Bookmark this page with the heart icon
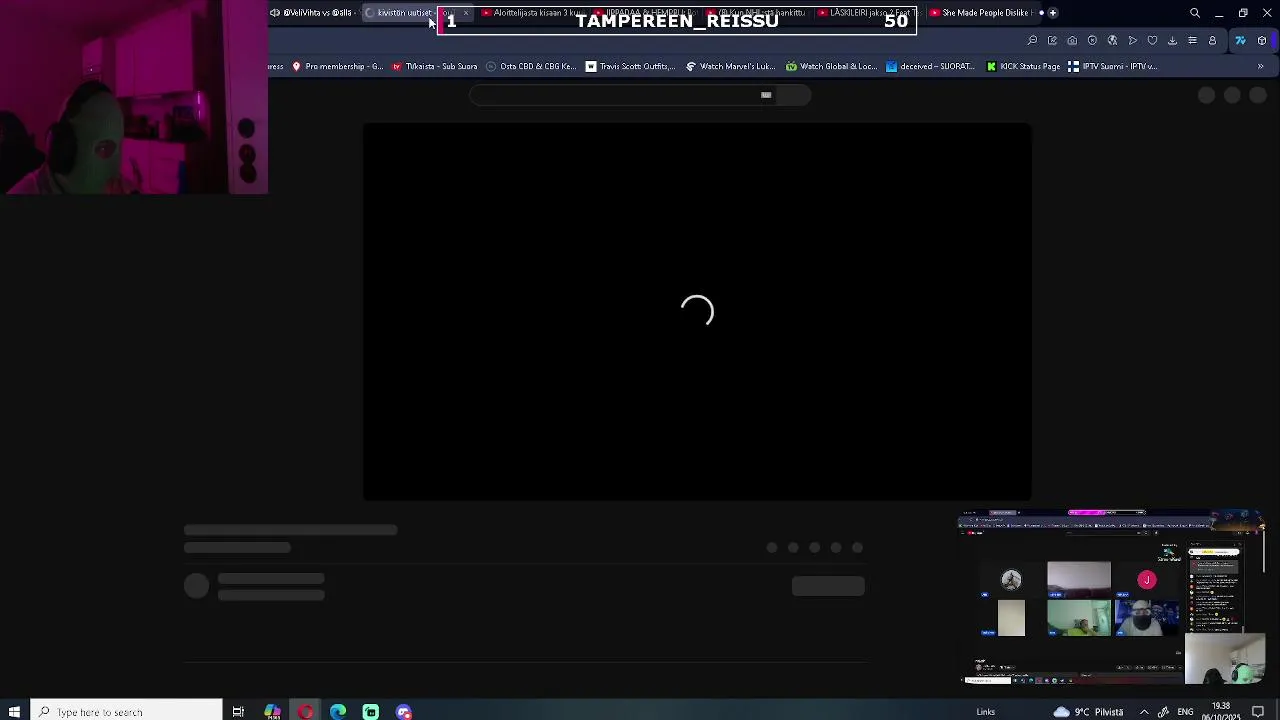The width and height of the screenshot is (1280, 720). (x=1152, y=41)
